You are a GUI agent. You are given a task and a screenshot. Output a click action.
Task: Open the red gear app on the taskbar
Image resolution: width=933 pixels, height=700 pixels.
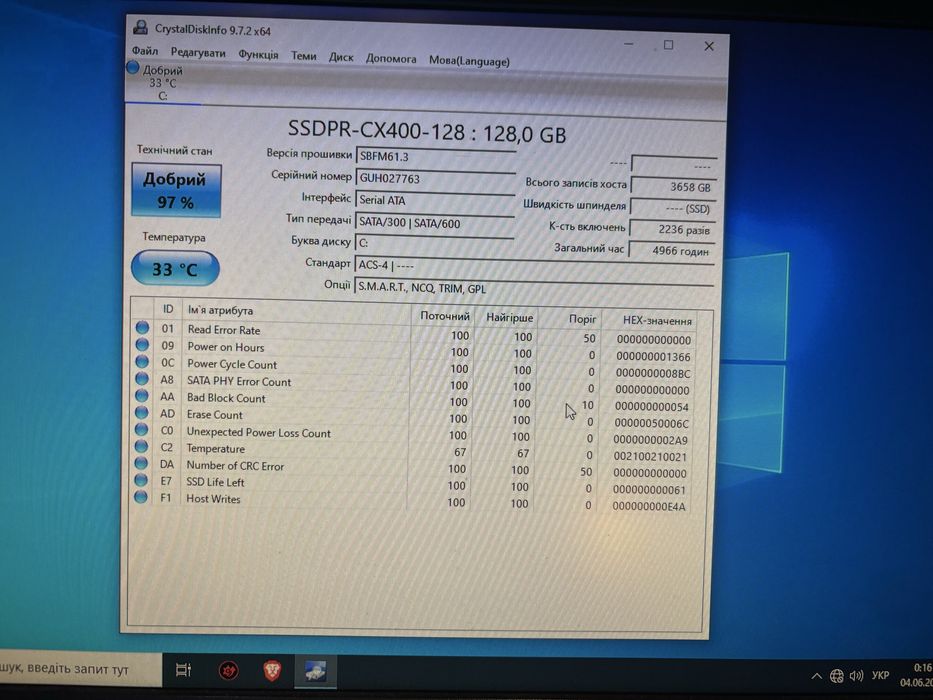pyautogui.click(x=228, y=671)
